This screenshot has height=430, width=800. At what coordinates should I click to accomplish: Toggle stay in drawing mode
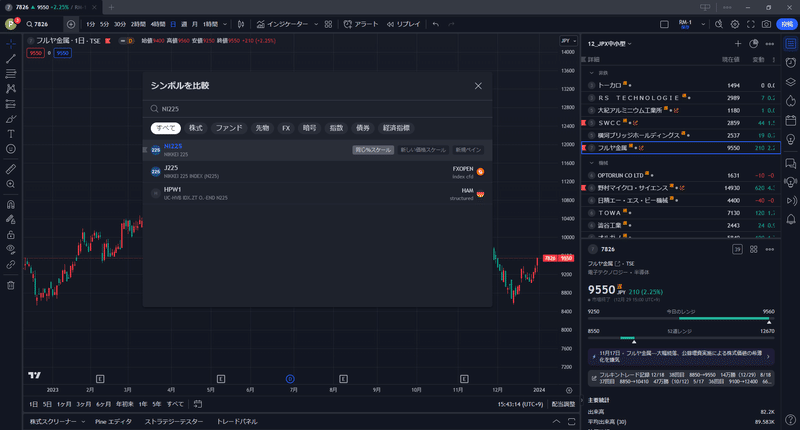point(11,219)
